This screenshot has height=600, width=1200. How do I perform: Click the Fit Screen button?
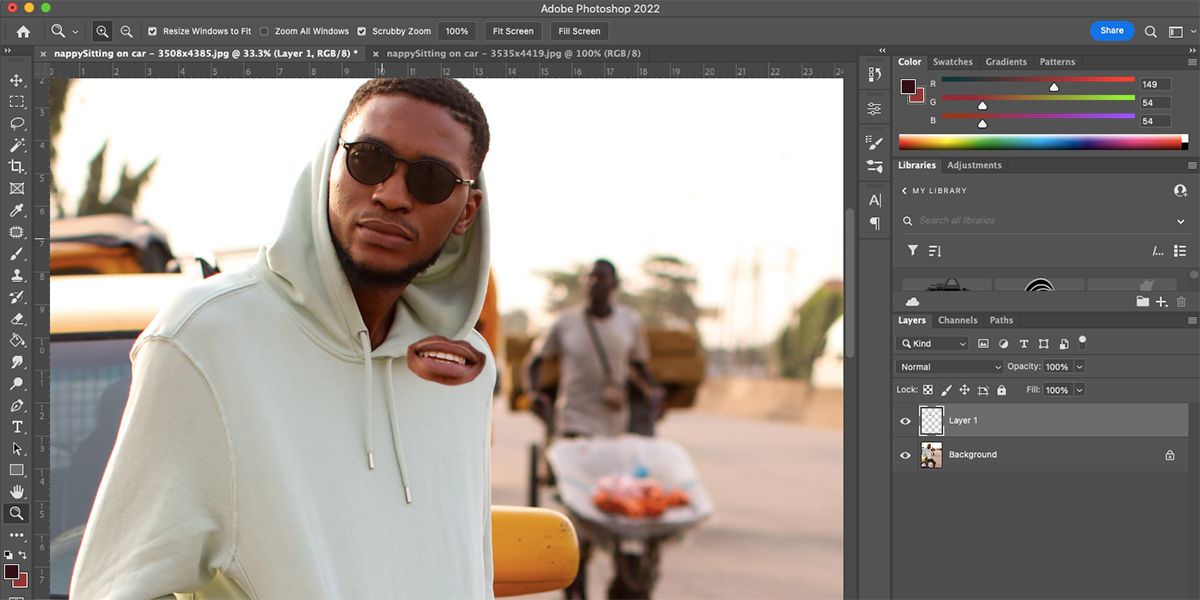513,31
